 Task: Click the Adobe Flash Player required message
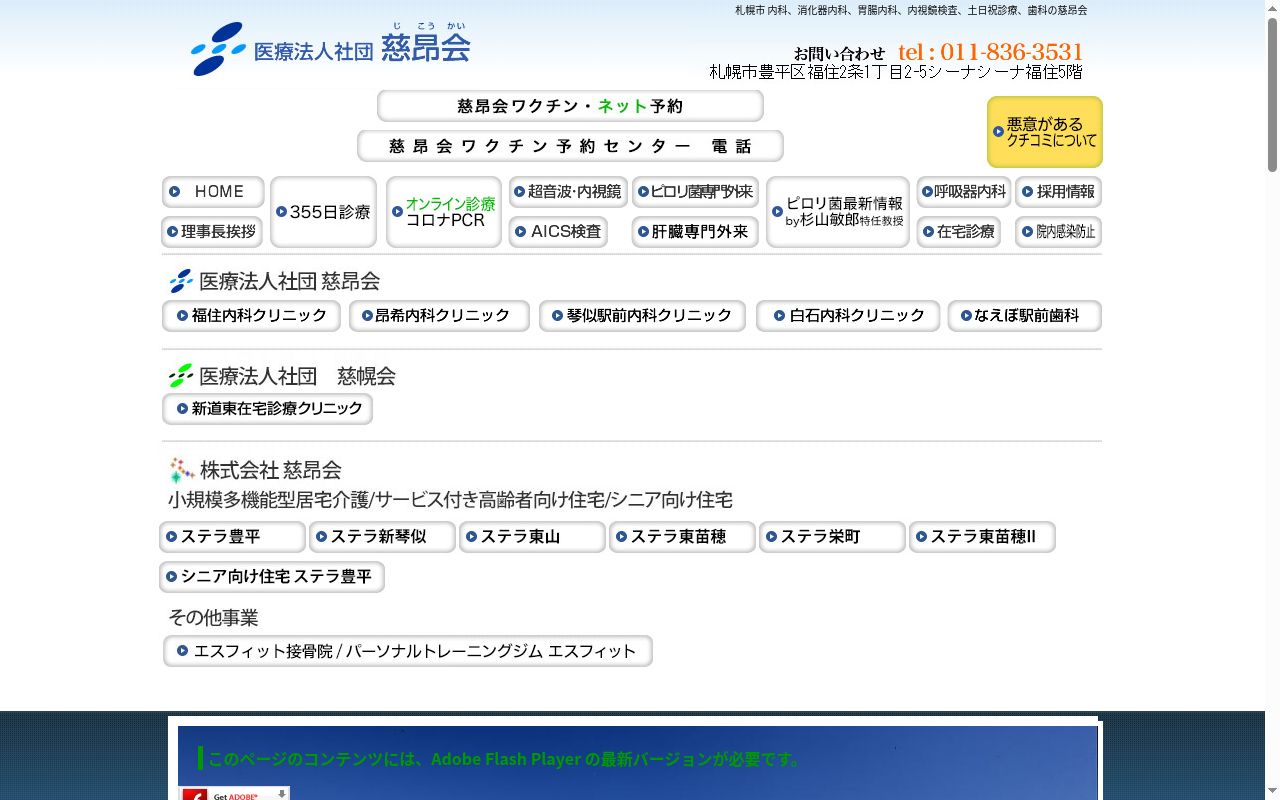click(504, 759)
